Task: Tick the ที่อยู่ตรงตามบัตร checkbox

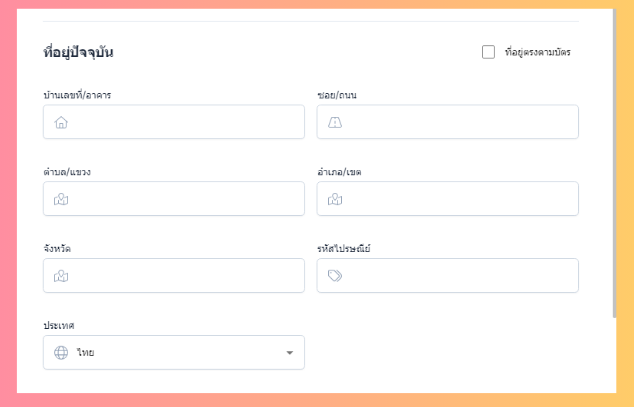Action: pos(488,52)
